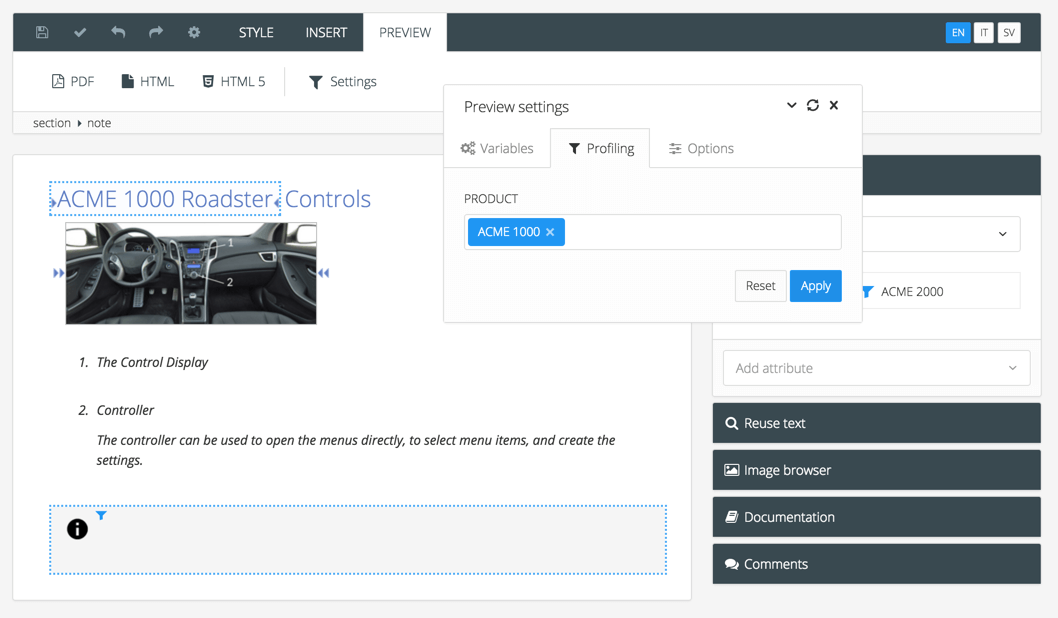Viewport: 1058px width, 618px height.
Task: Collapse Preview settings with chevron
Action: tap(791, 106)
